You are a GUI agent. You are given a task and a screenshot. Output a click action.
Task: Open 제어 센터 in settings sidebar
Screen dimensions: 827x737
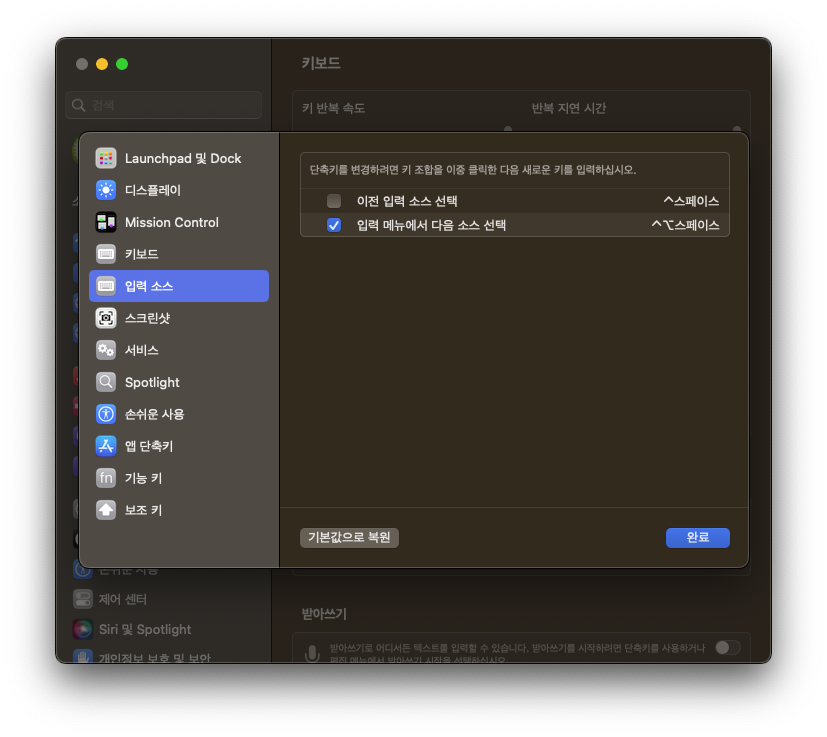(166, 599)
